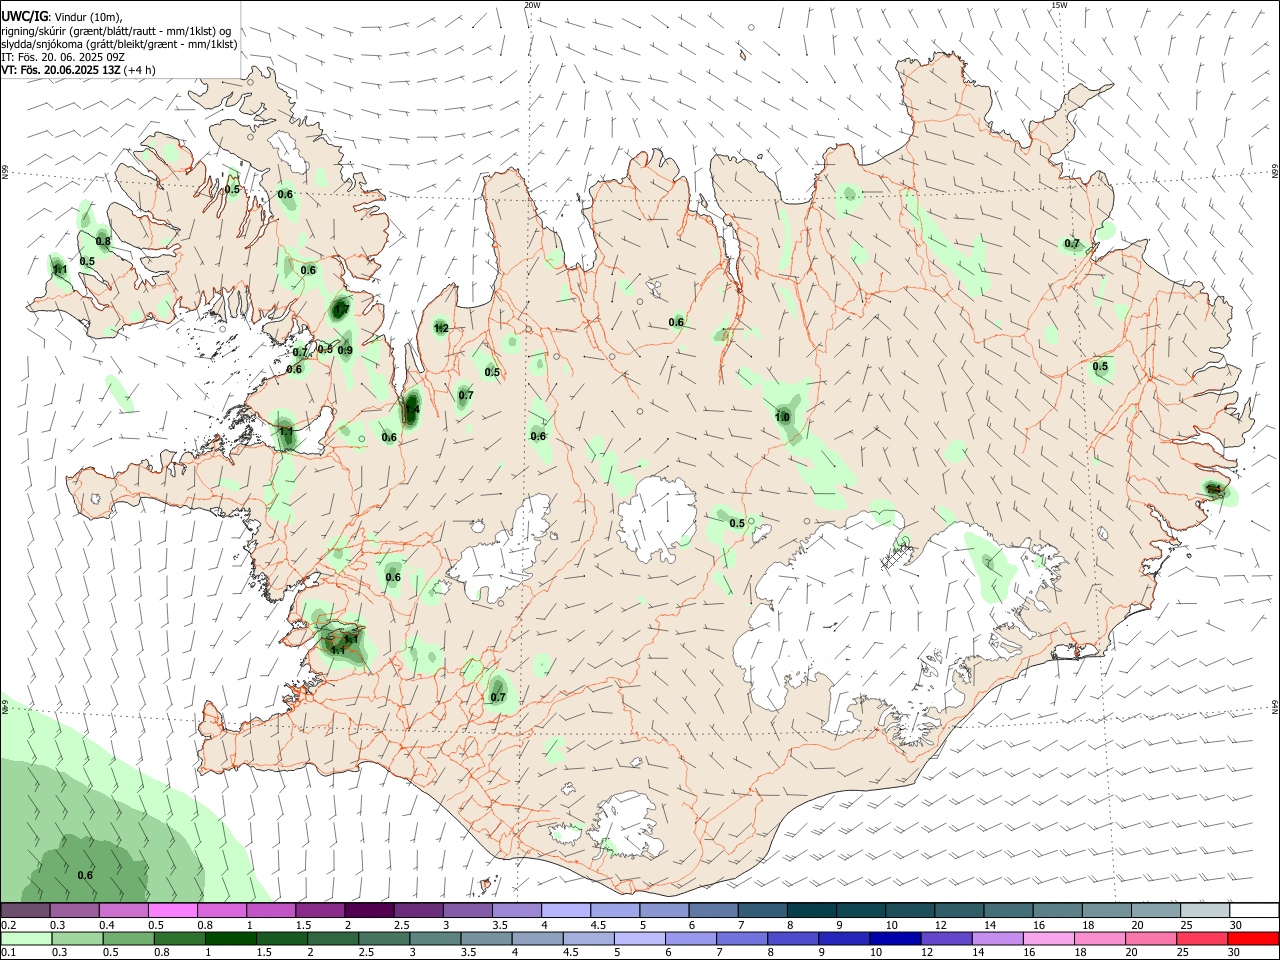1280x960 pixels.
Task: Click the palest green 0.1–0.3 rain legend swatch
Action: 25,938
